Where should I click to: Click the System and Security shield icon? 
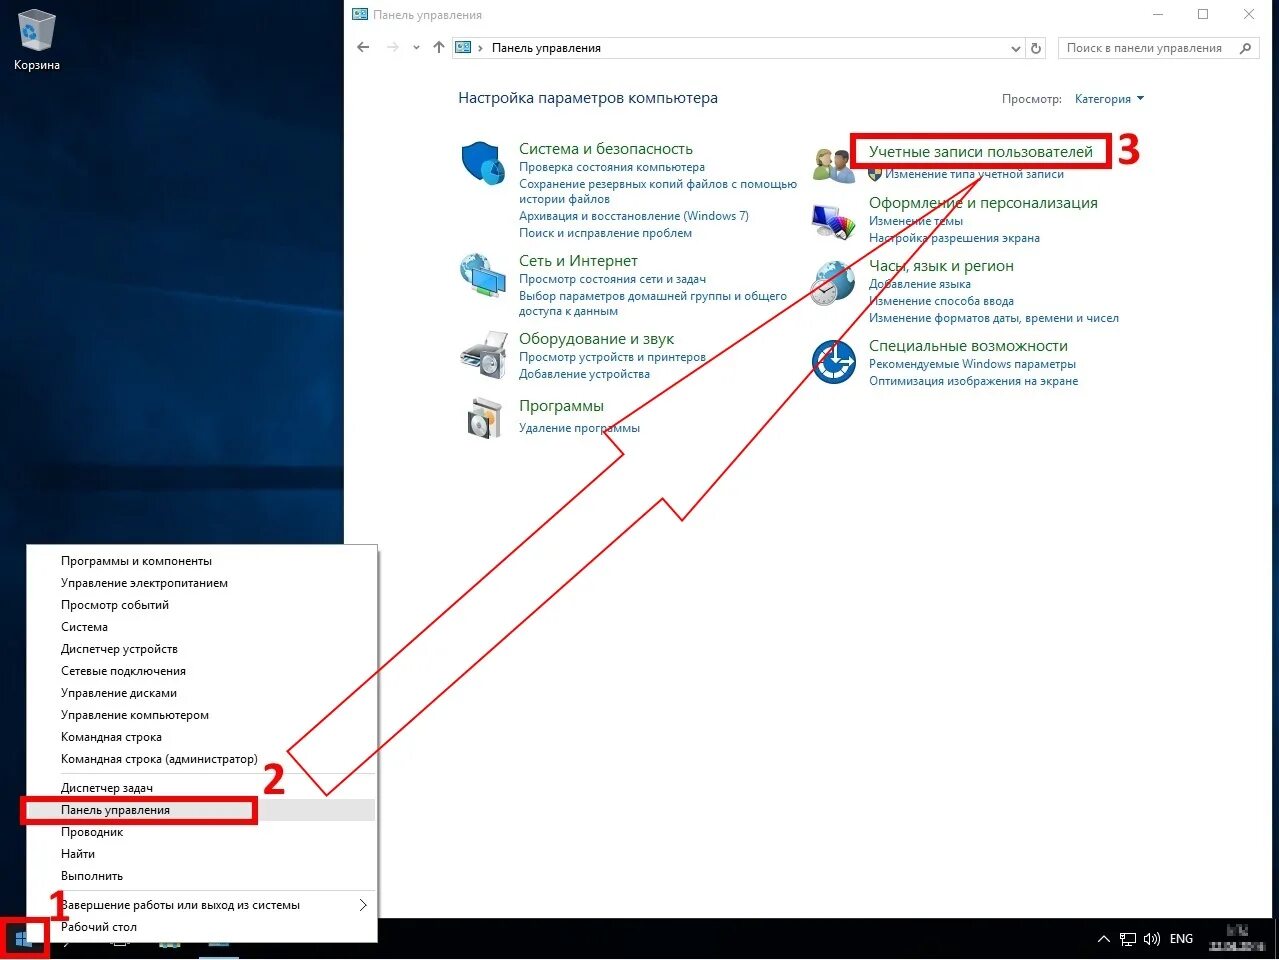482,163
